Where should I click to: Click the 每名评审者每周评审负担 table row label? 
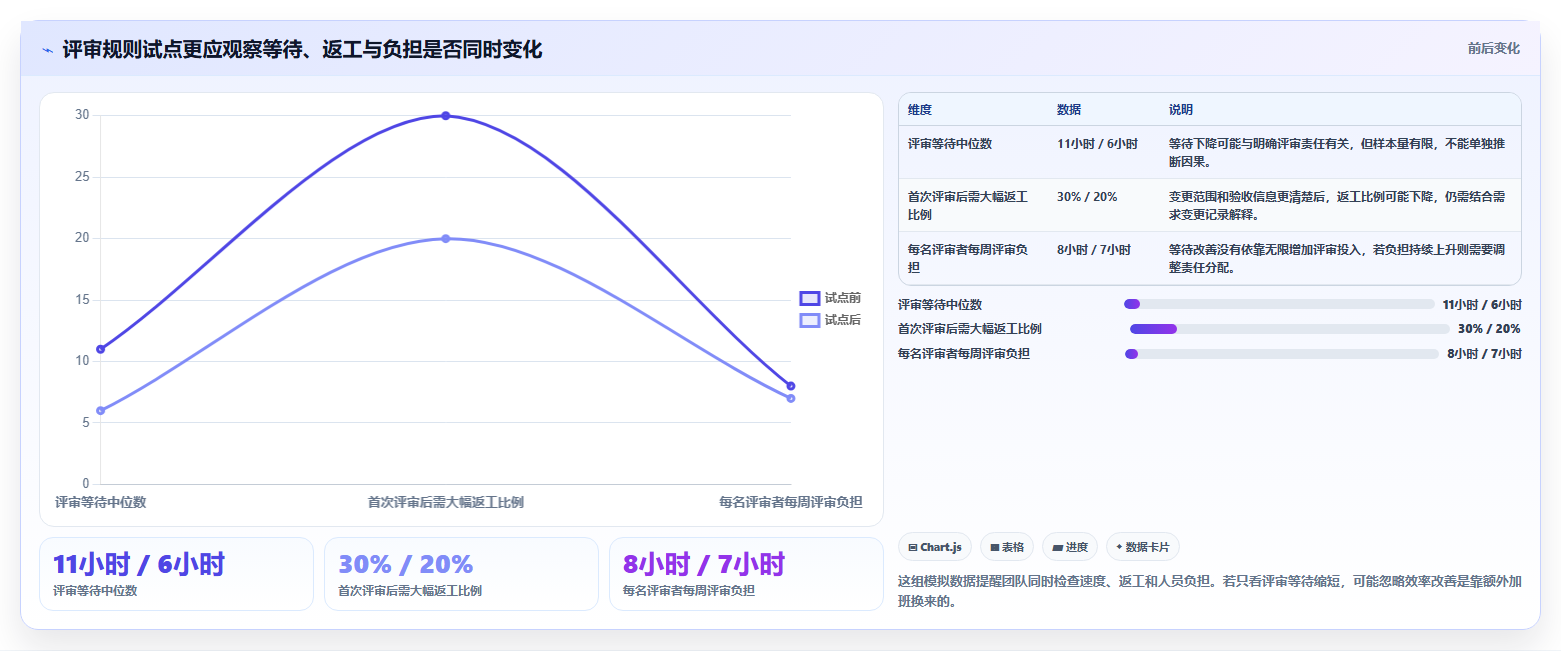click(968, 259)
